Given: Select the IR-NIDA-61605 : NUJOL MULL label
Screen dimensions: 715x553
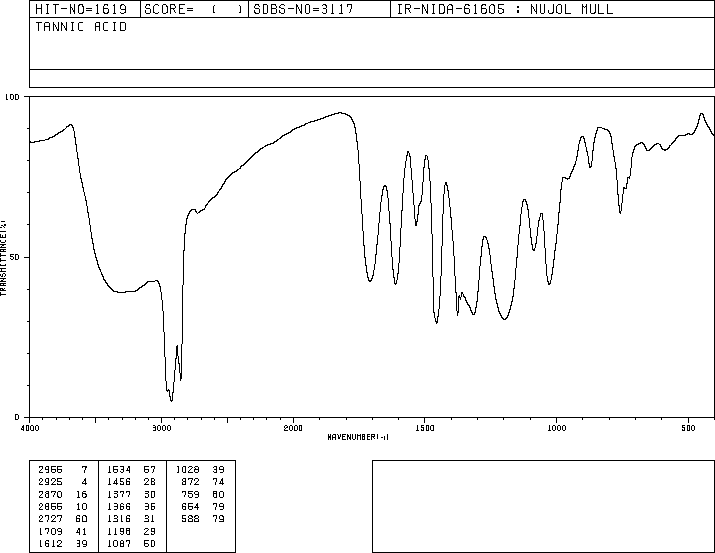Looking at the screenshot, I should point(505,9).
